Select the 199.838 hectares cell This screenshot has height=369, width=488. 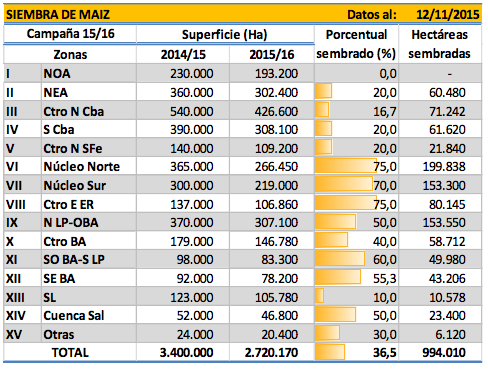[x=444, y=166]
